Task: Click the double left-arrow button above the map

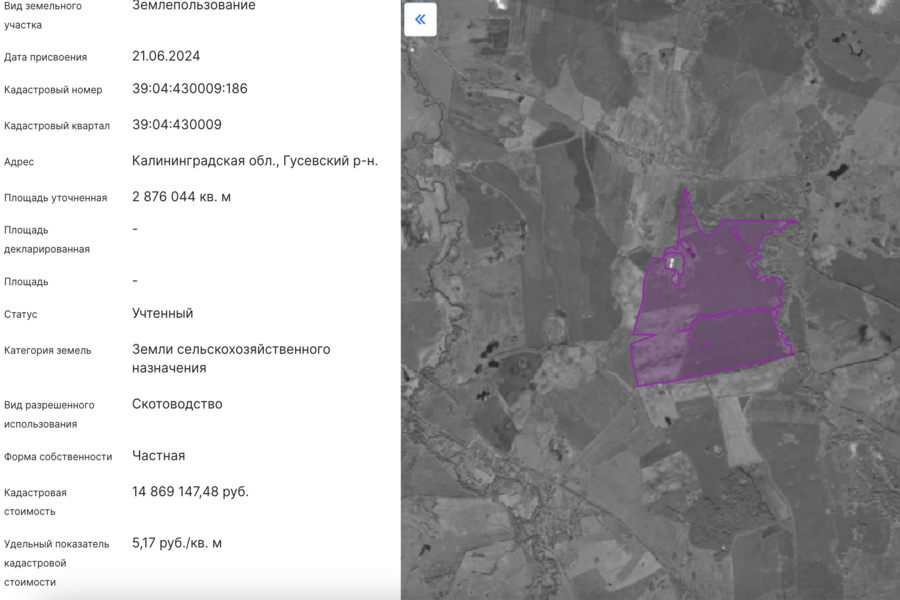Action: click(x=419, y=19)
